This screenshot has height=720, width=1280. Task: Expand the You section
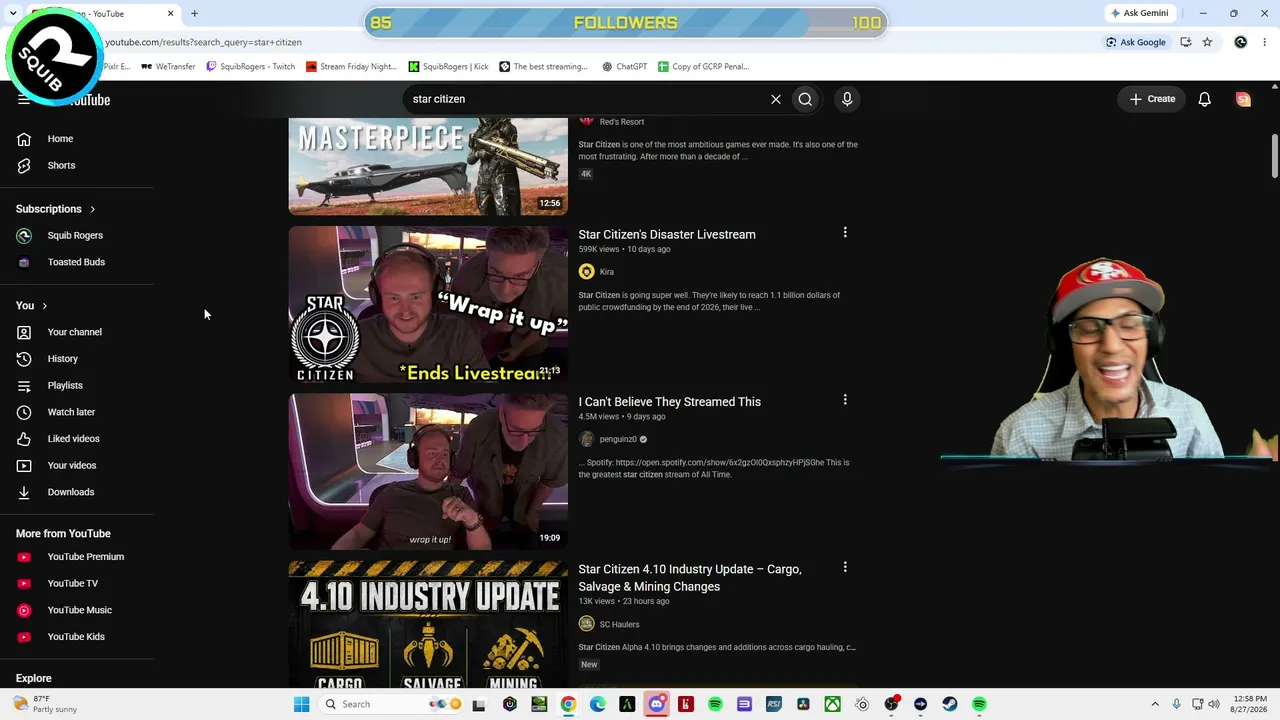click(x=32, y=305)
